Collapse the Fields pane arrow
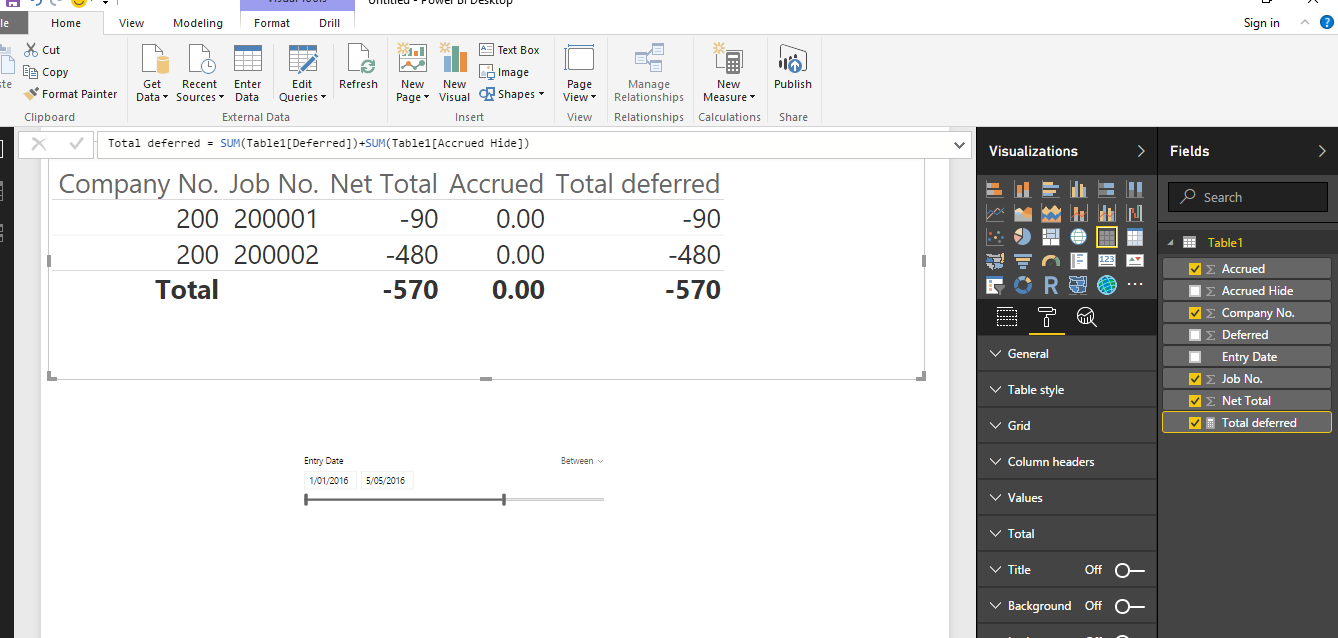 [x=1322, y=152]
